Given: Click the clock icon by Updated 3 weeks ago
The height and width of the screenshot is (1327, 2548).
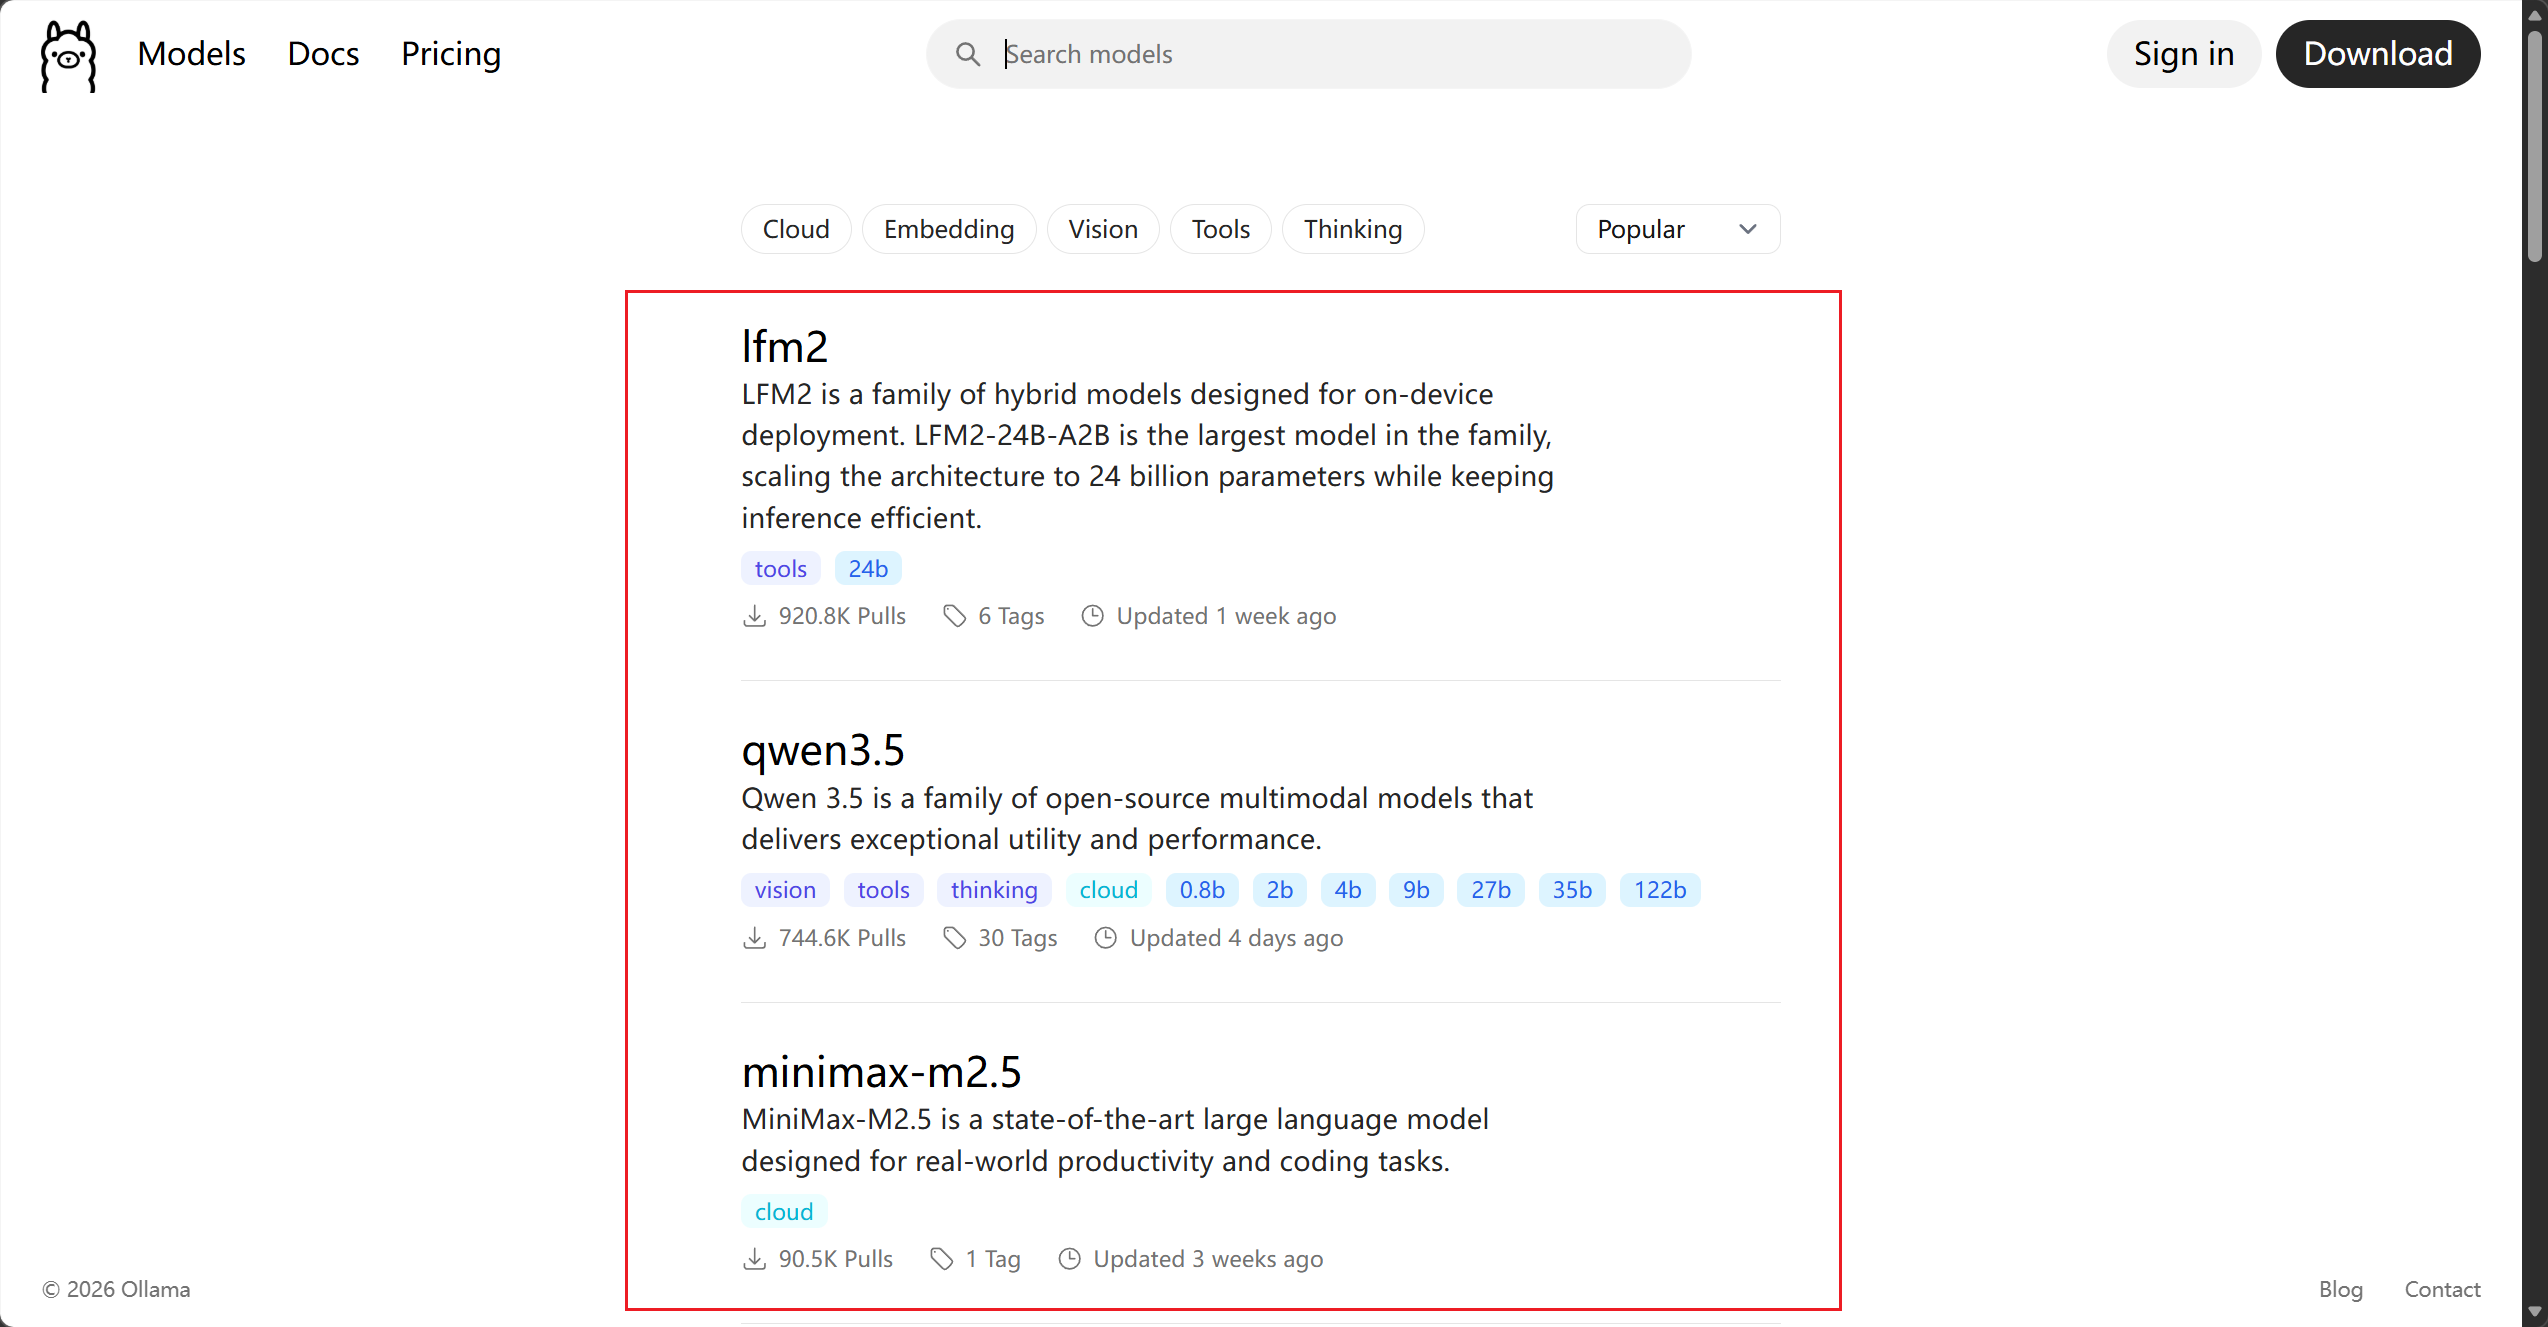Looking at the screenshot, I should pos(1069,1259).
